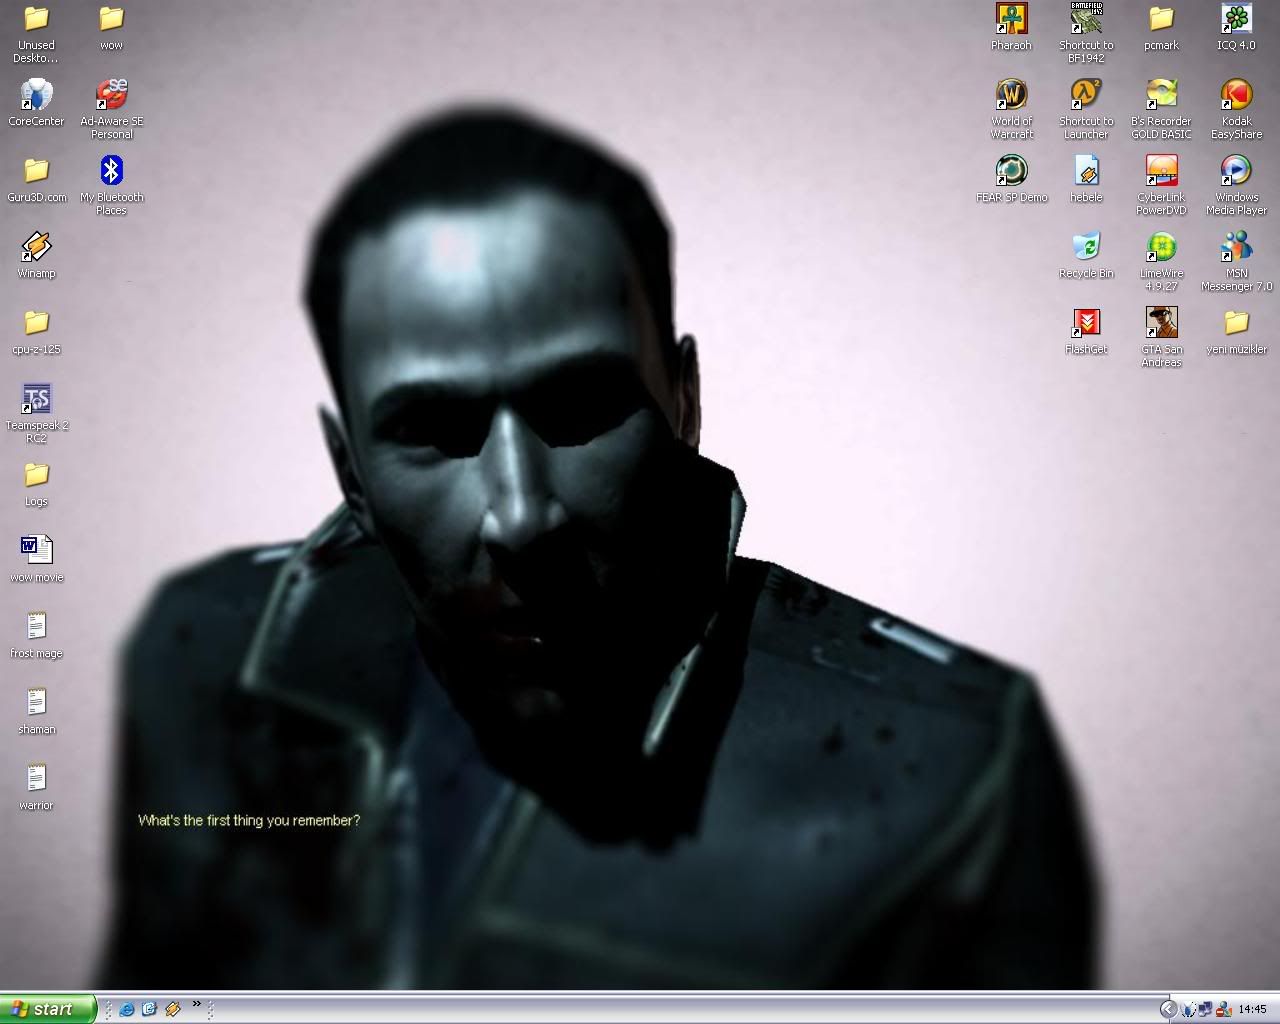Select the shaman text file

[36, 703]
